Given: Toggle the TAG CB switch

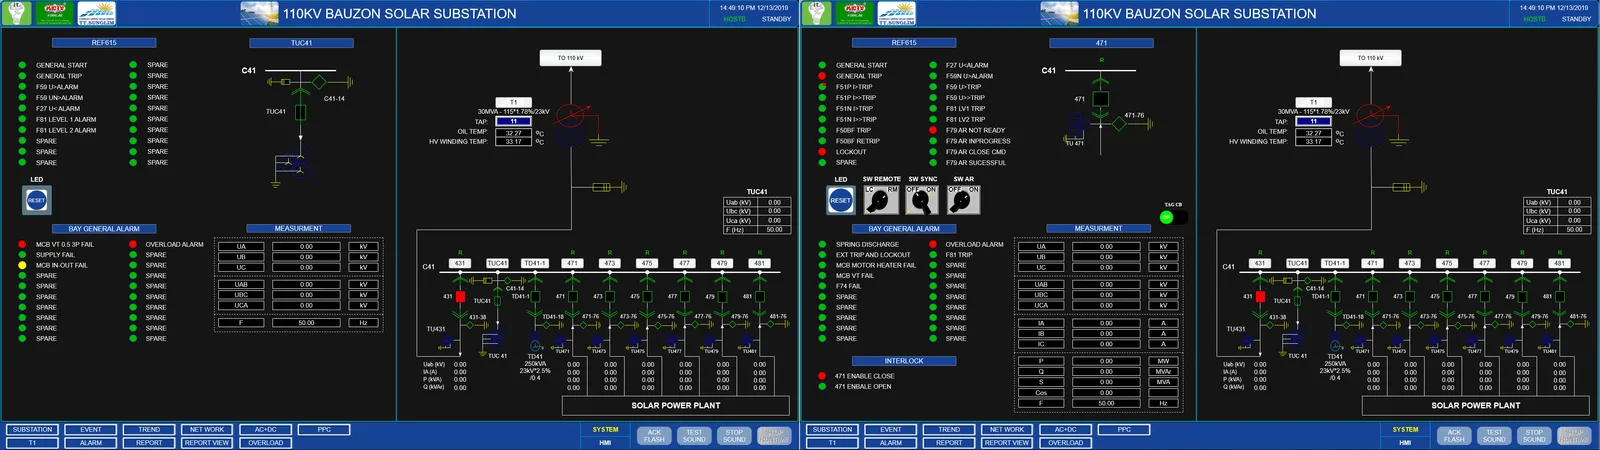Looking at the screenshot, I should 1173,217.
